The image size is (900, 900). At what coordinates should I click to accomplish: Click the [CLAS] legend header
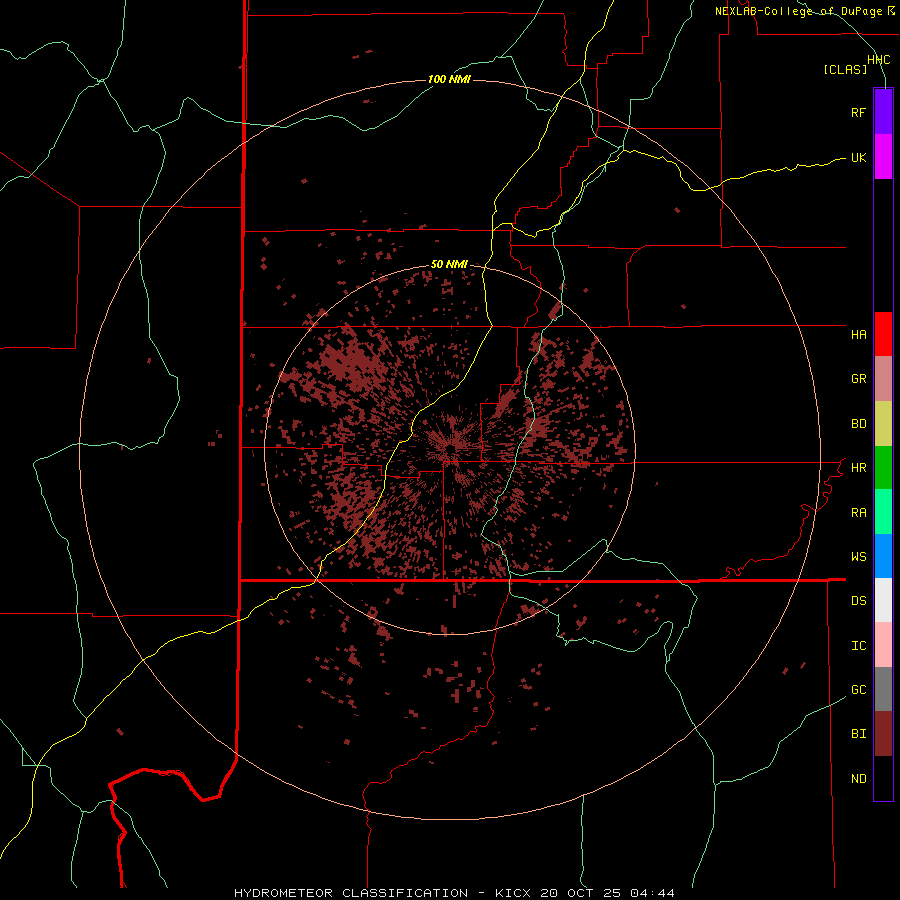(845, 69)
